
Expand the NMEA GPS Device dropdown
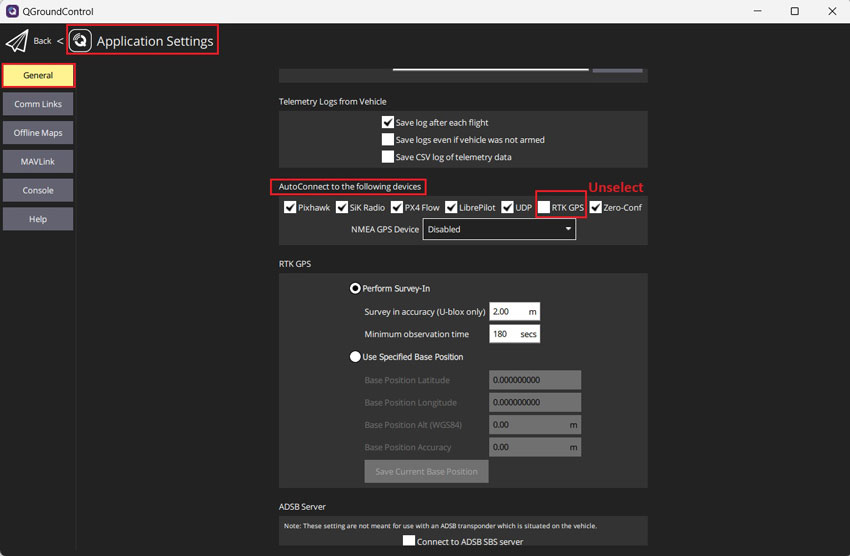[500, 229]
